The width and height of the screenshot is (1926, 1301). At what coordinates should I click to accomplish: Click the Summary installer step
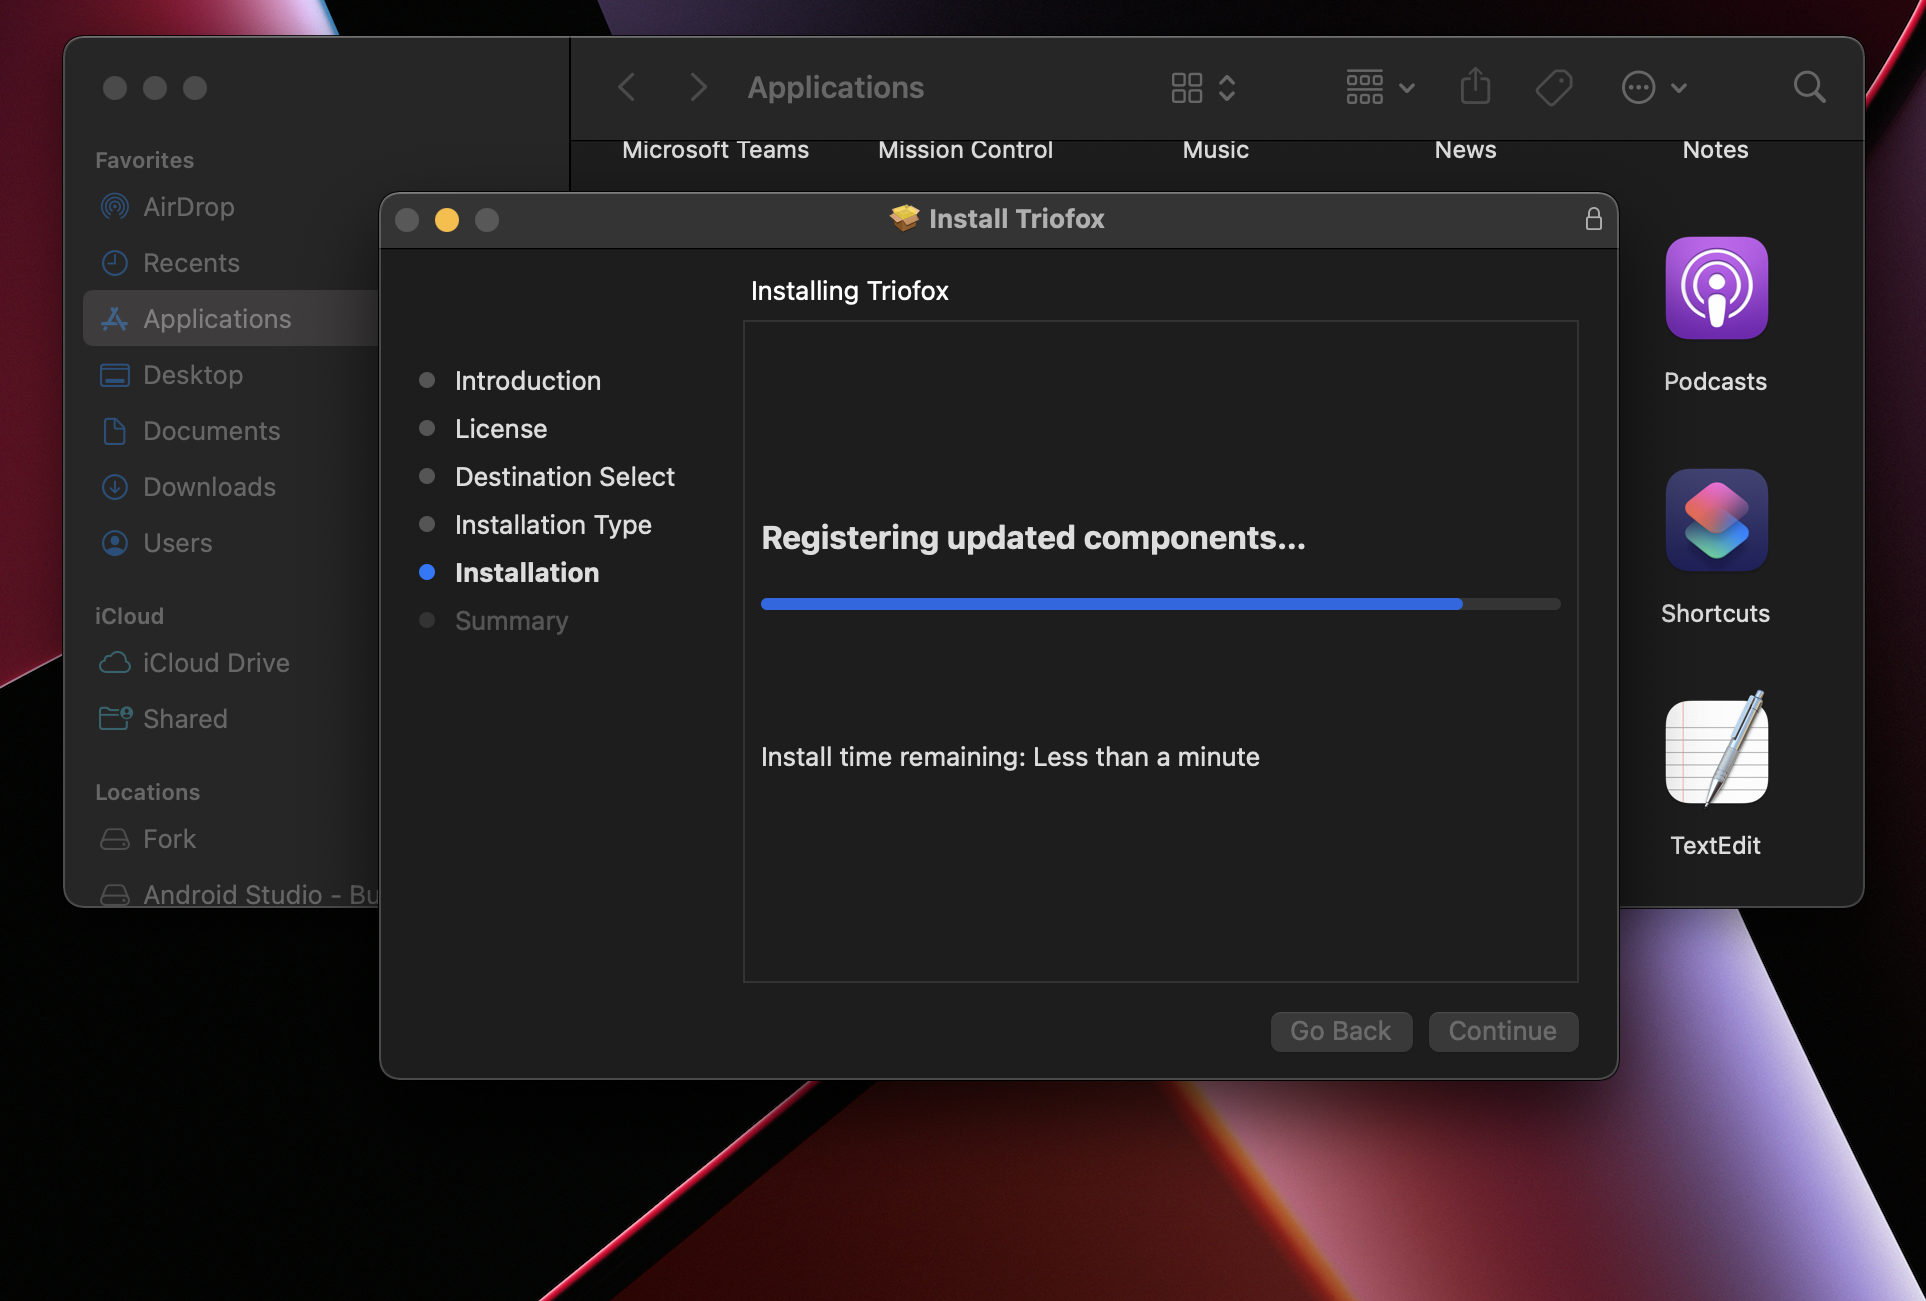coord(511,620)
